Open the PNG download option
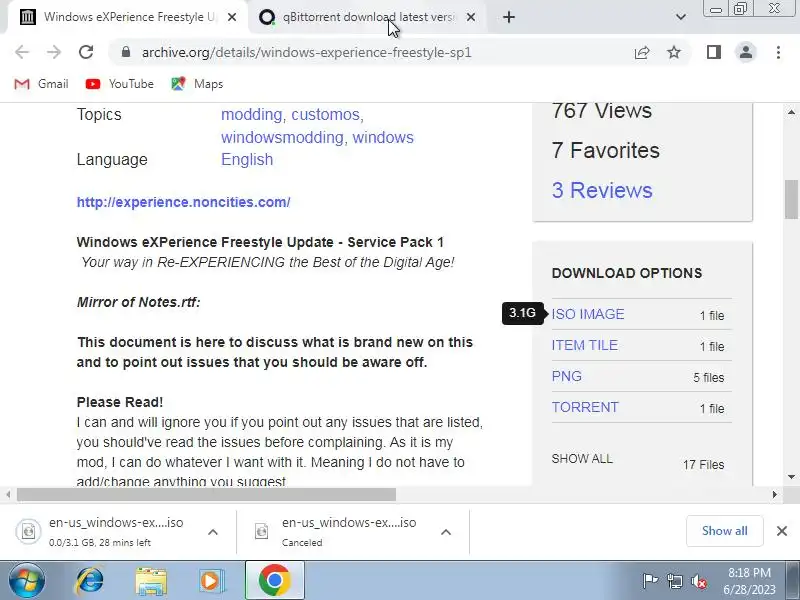The image size is (800, 600). tap(566, 377)
